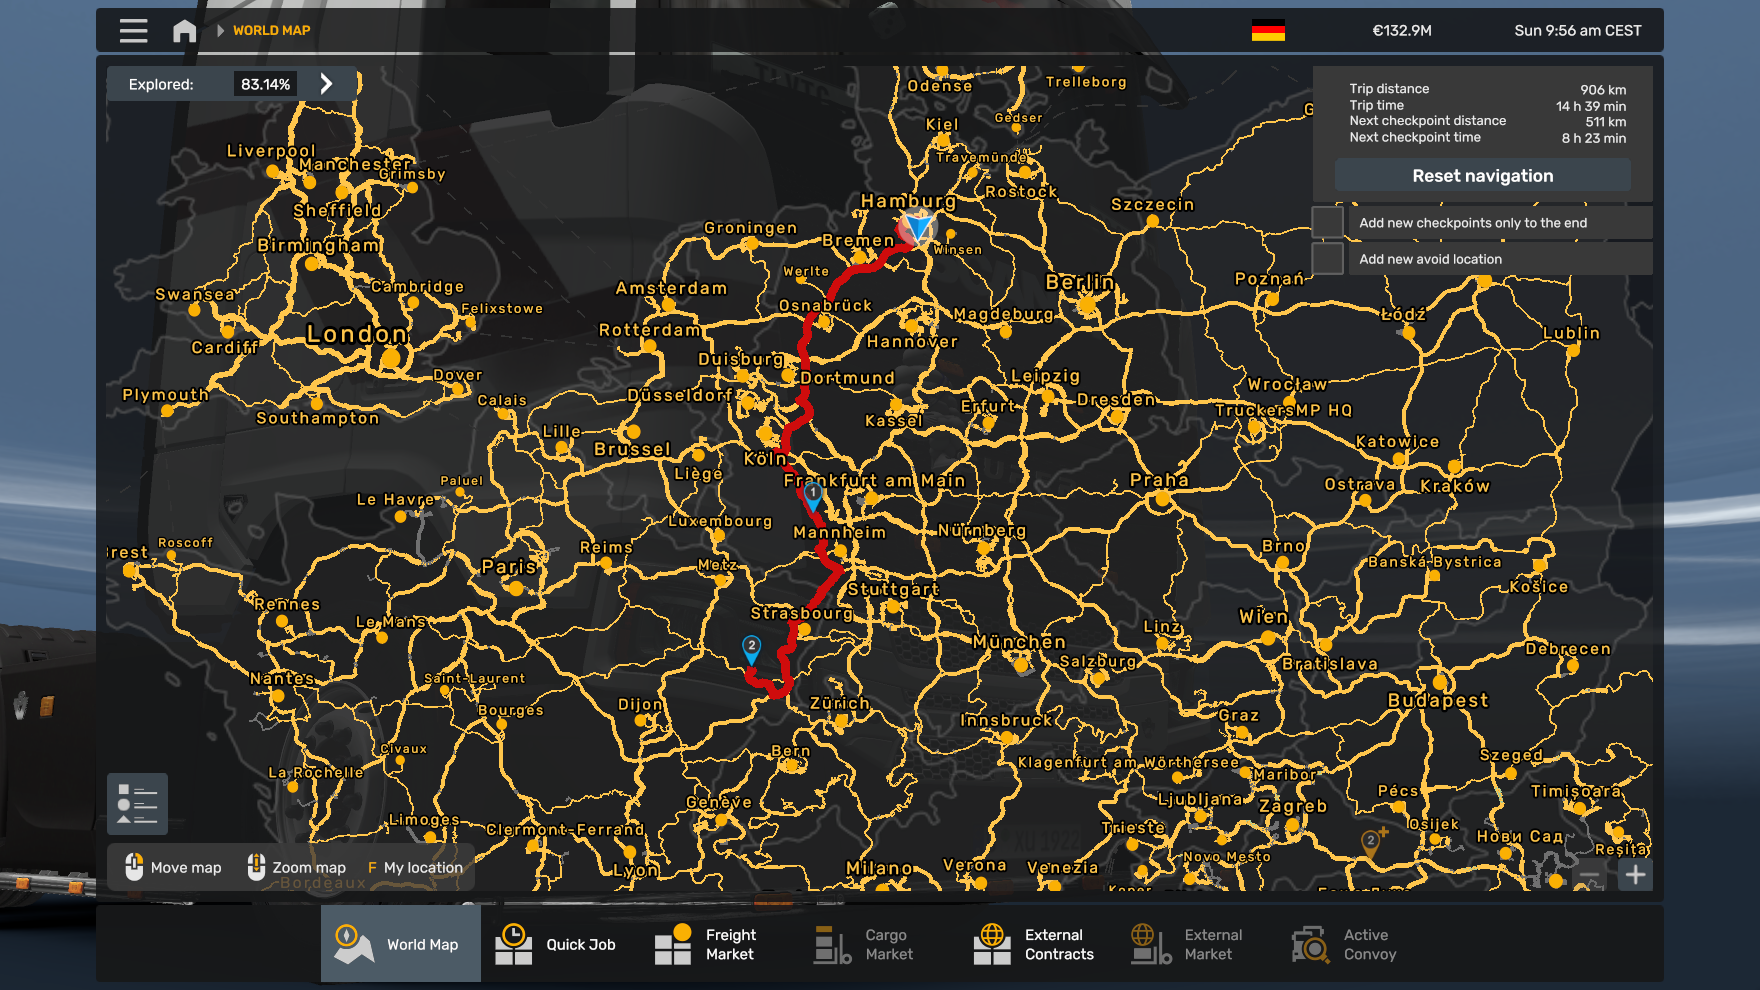Viewport: 1760px width, 990px height.
Task: Click the WORLD MAP breadcrumb arrow
Action: click(220, 31)
